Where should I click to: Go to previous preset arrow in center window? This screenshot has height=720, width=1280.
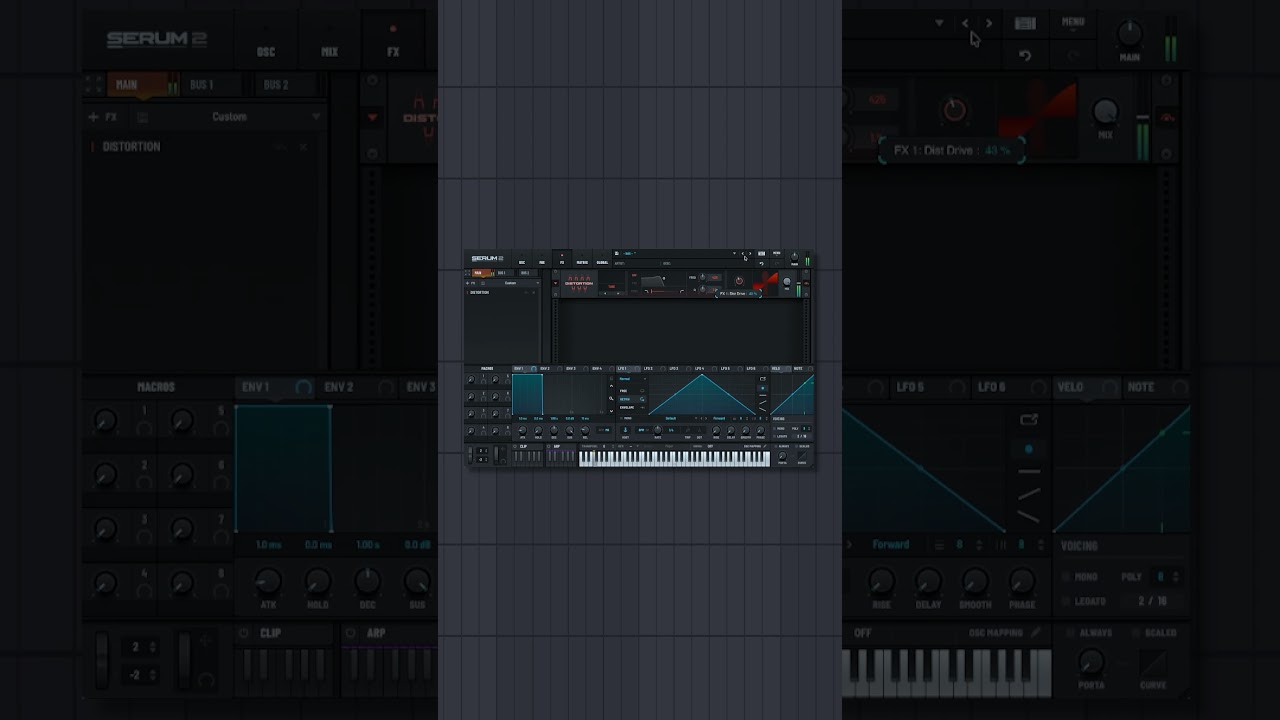click(x=743, y=253)
